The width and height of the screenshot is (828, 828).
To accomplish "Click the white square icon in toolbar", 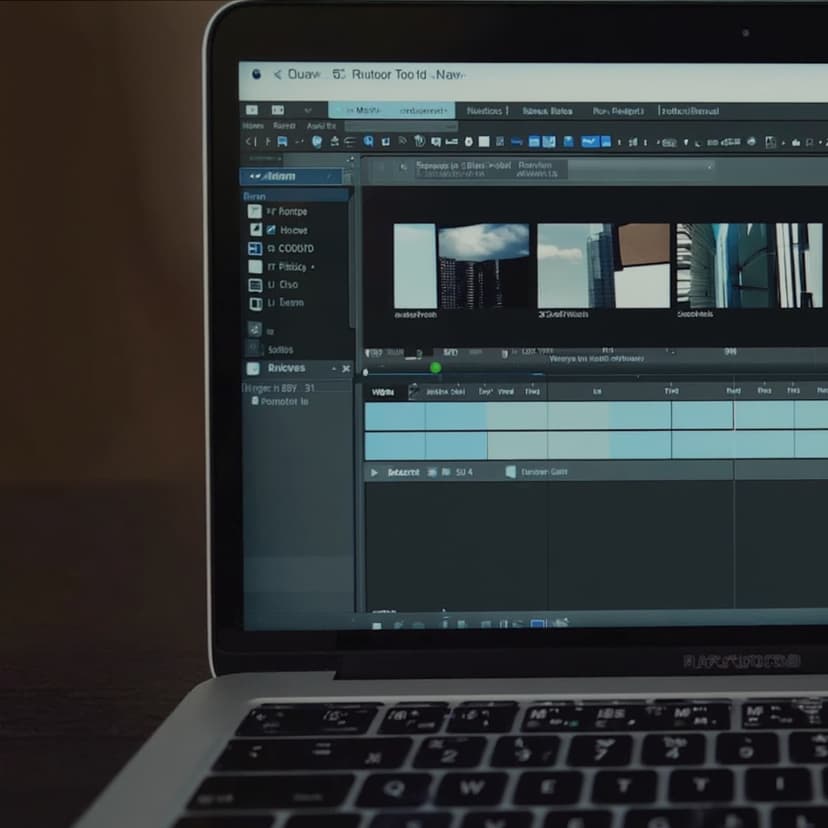I will (484, 142).
